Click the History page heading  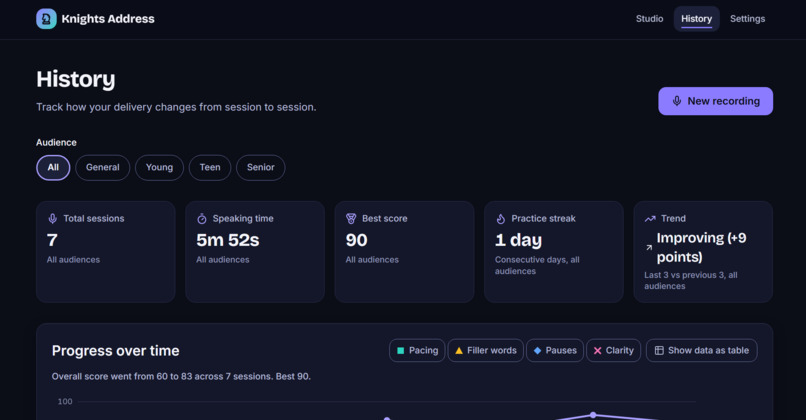pos(76,79)
